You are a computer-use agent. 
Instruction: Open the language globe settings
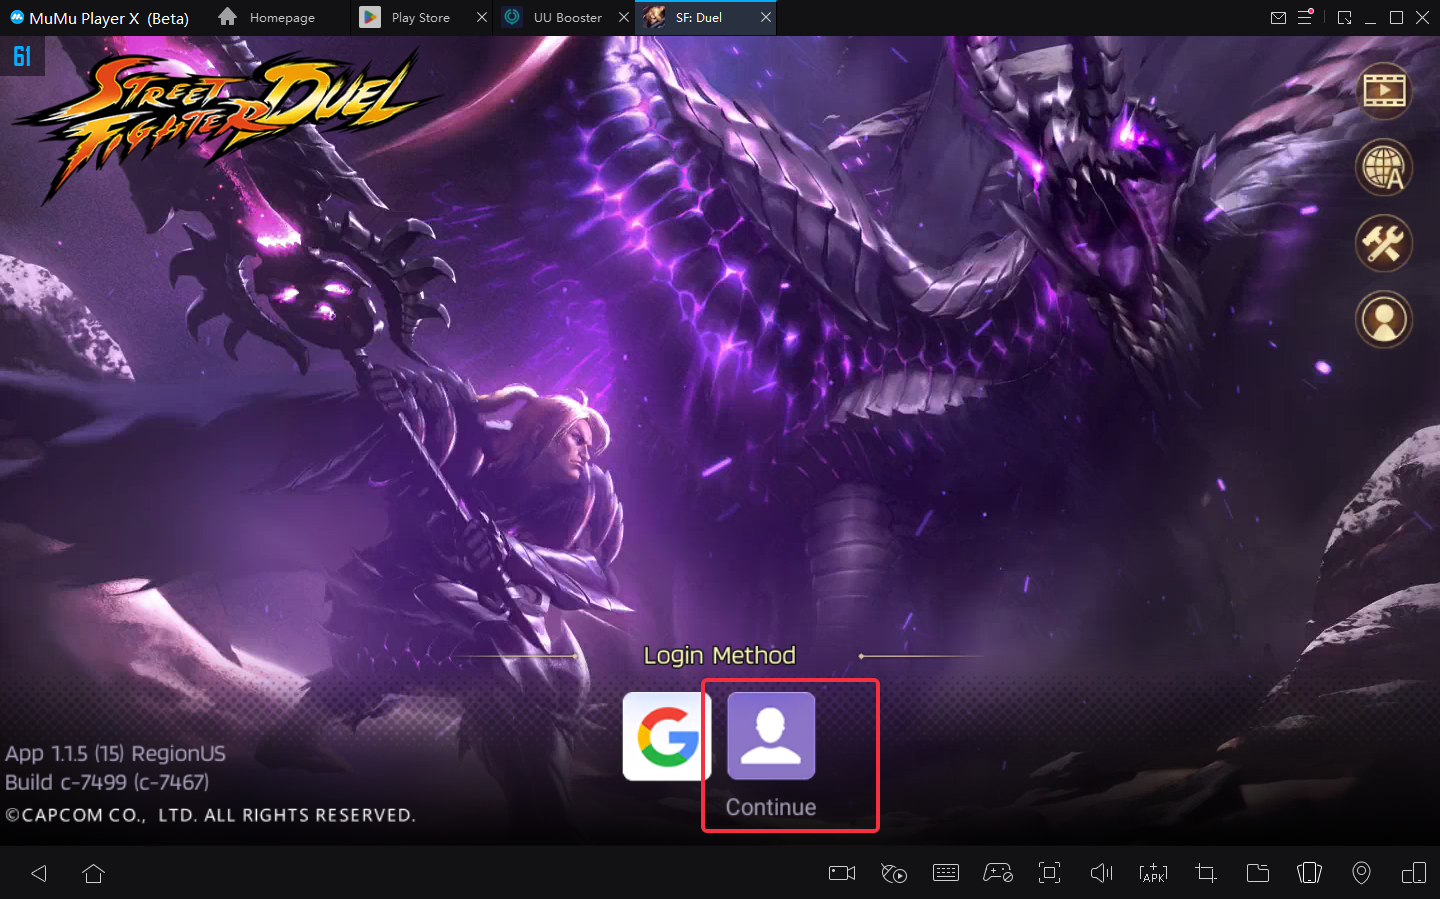(x=1384, y=167)
